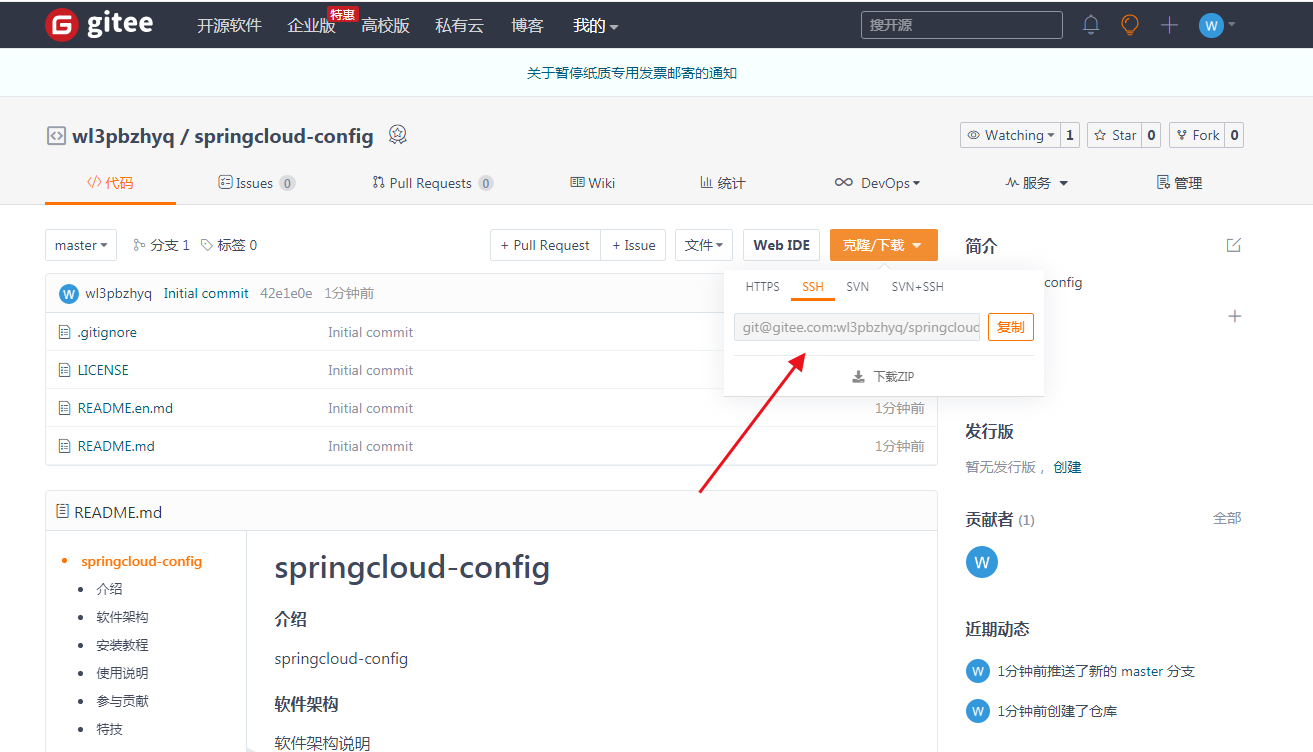This screenshot has height=752, width=1313.
Task: Click the + Issue button
Action: click(x=634, y=245)
